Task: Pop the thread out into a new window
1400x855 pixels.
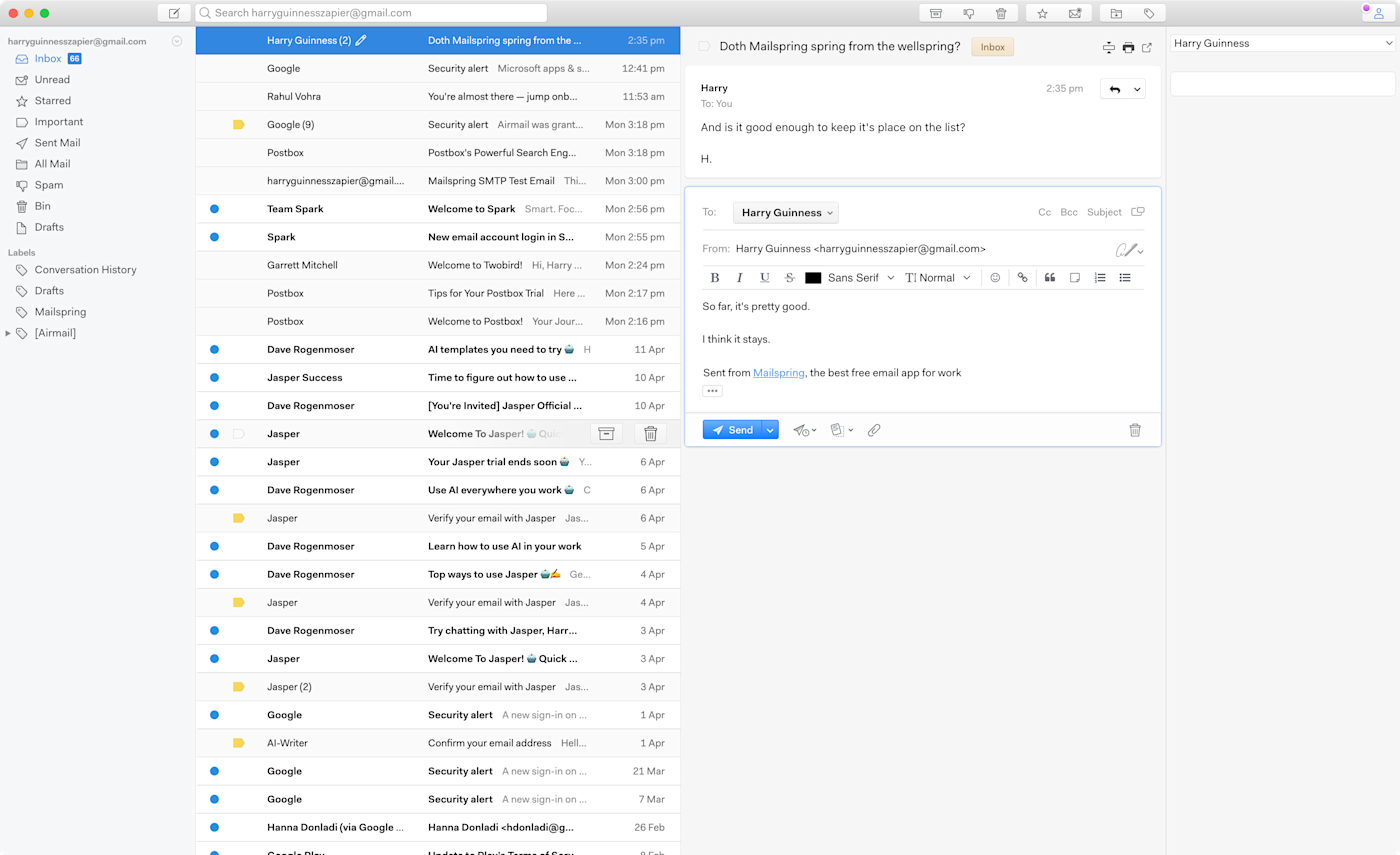Action: (x=1147, y=47)
